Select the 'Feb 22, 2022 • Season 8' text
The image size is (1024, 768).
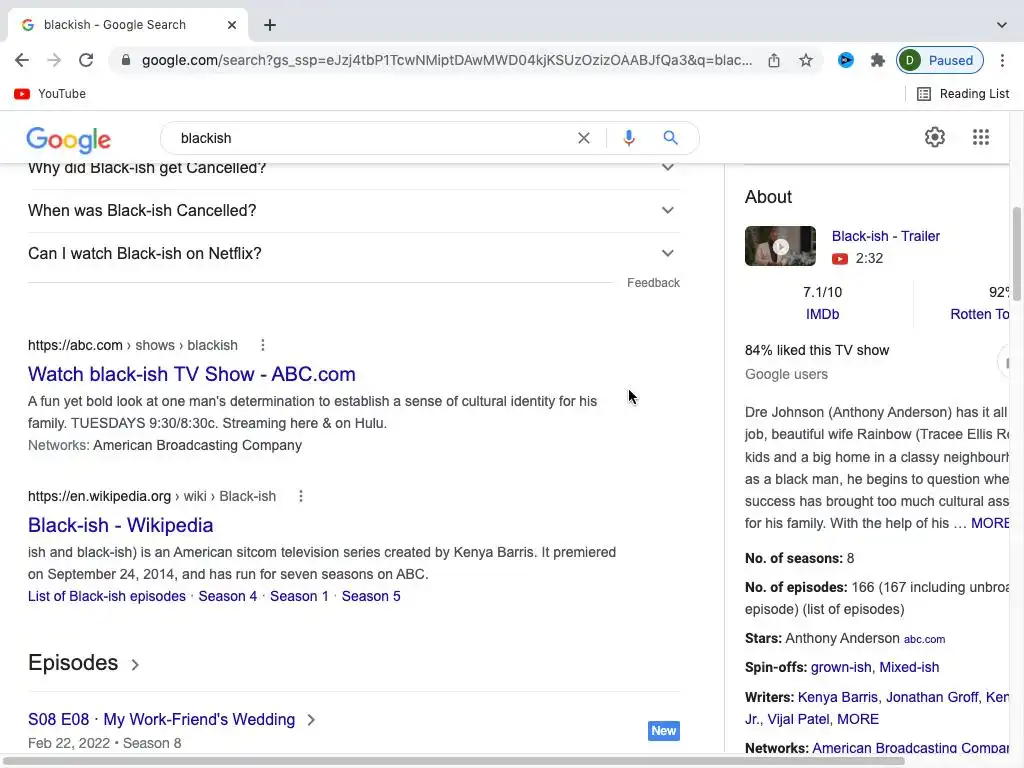click(104, 744)
